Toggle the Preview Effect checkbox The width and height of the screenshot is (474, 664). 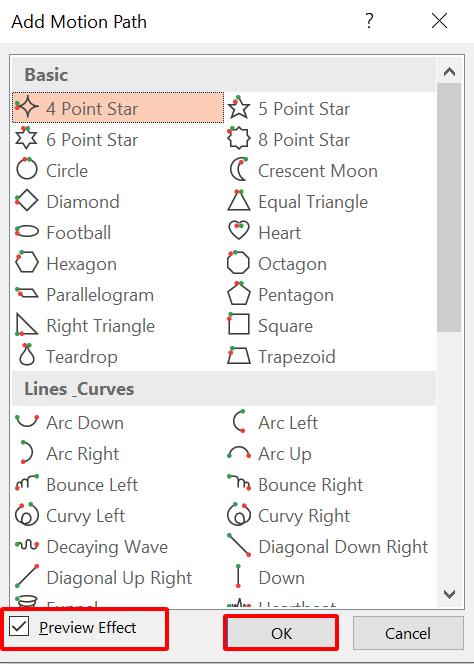click(19, 627)
